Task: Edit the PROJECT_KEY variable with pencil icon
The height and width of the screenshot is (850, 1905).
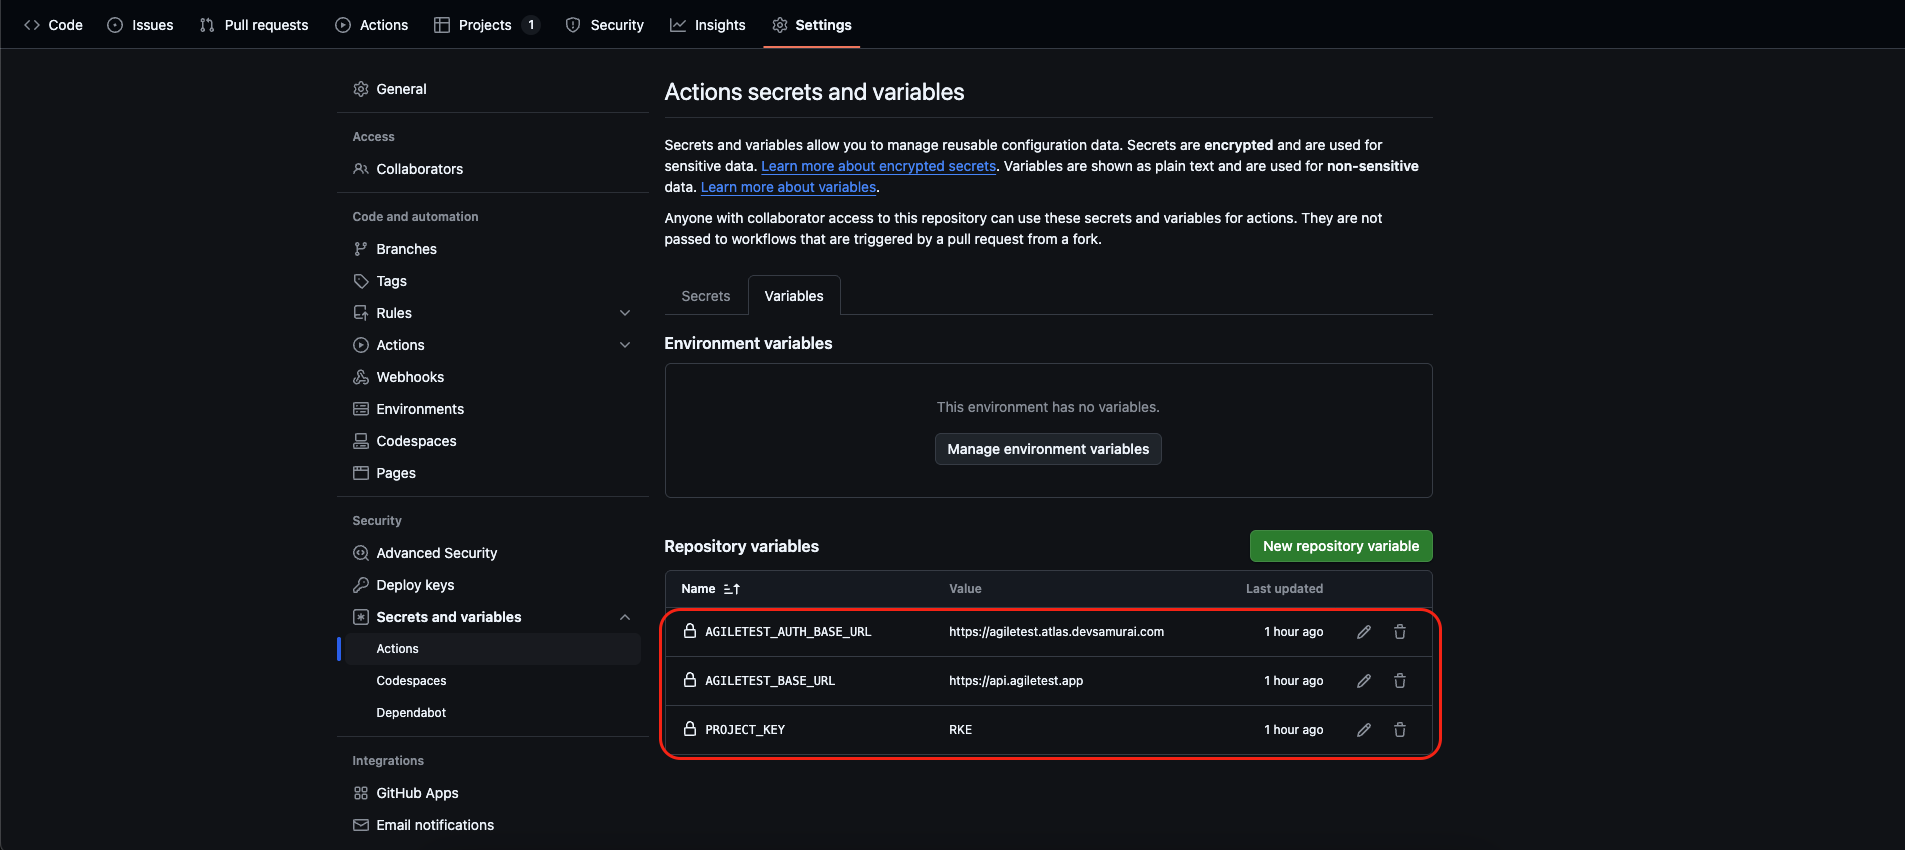Action: pyautogui.click(x=1363, y=730)
